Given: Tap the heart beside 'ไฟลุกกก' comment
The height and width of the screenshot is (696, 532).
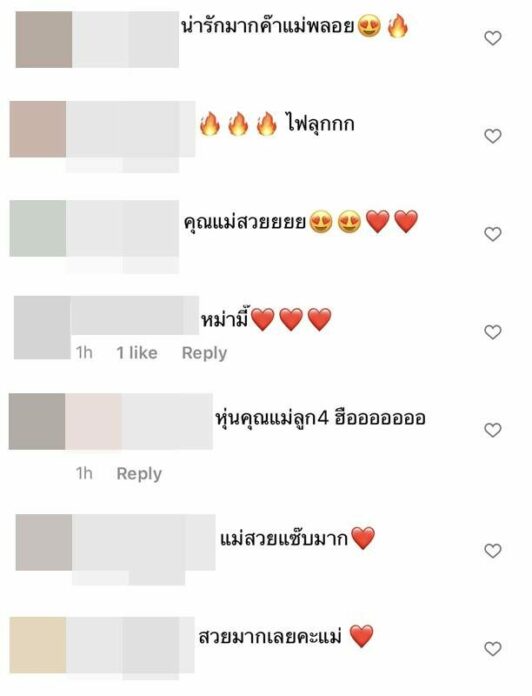Looking at the screenshot, I should click(493, 136).
